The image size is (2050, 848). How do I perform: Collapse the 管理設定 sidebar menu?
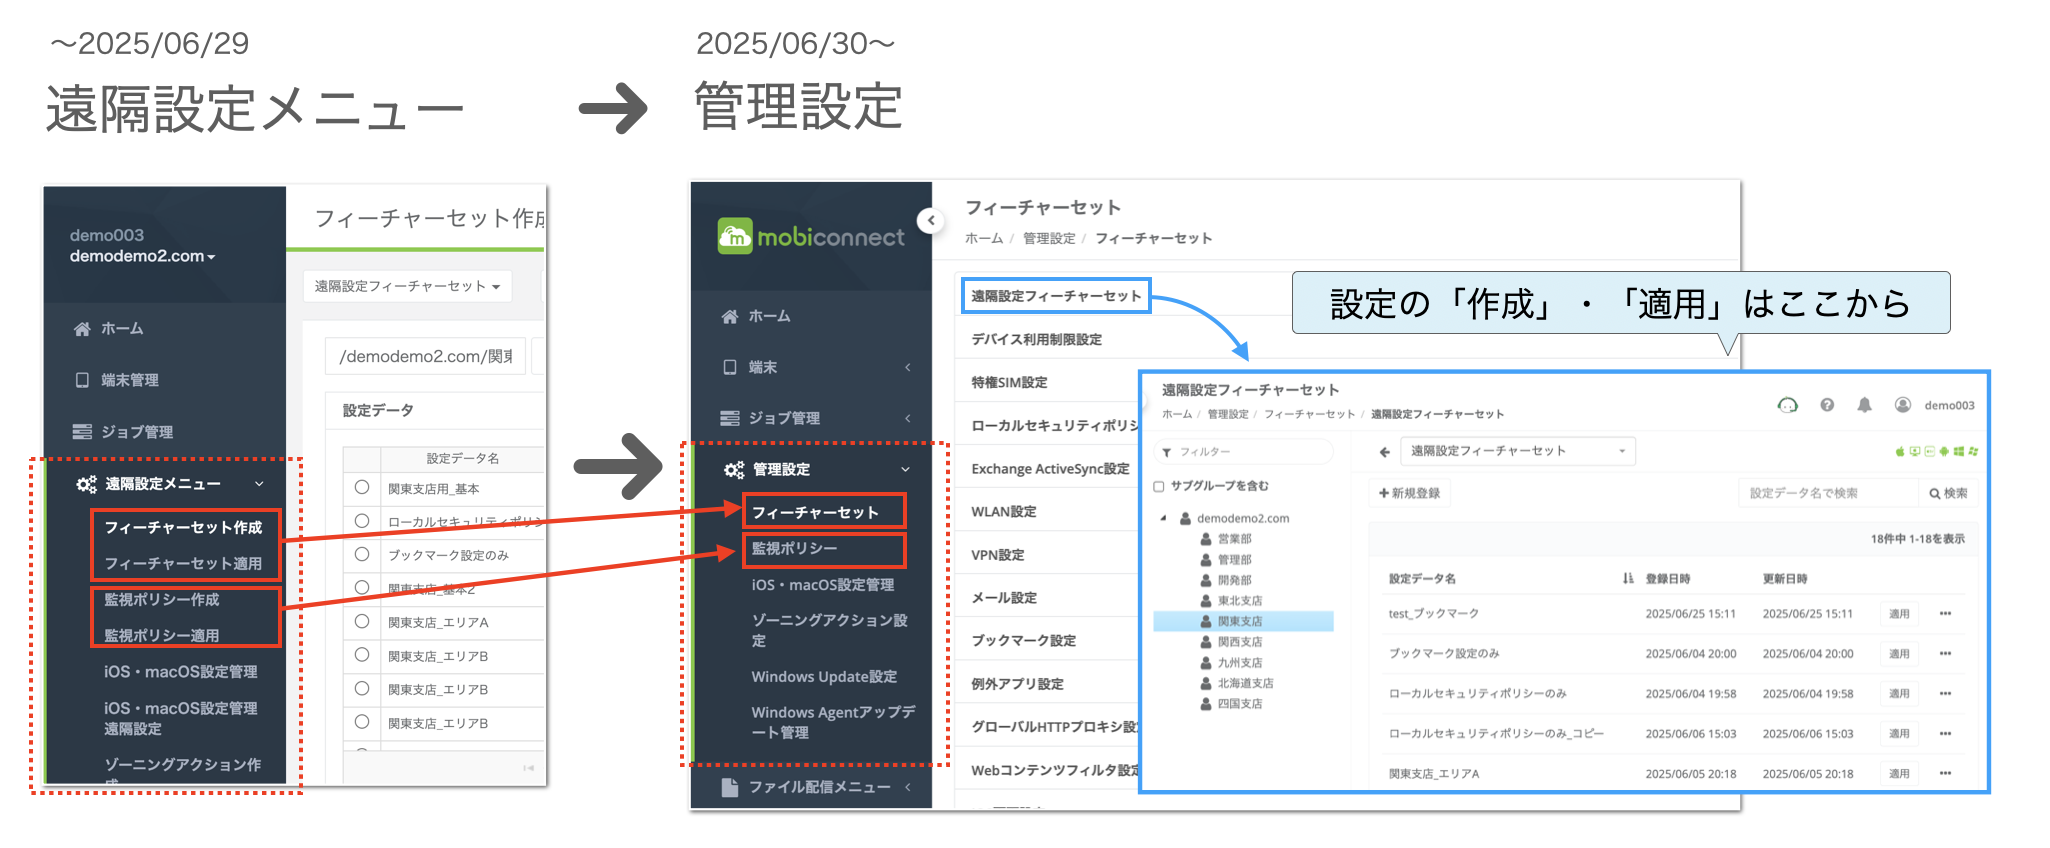coord(905,469)
